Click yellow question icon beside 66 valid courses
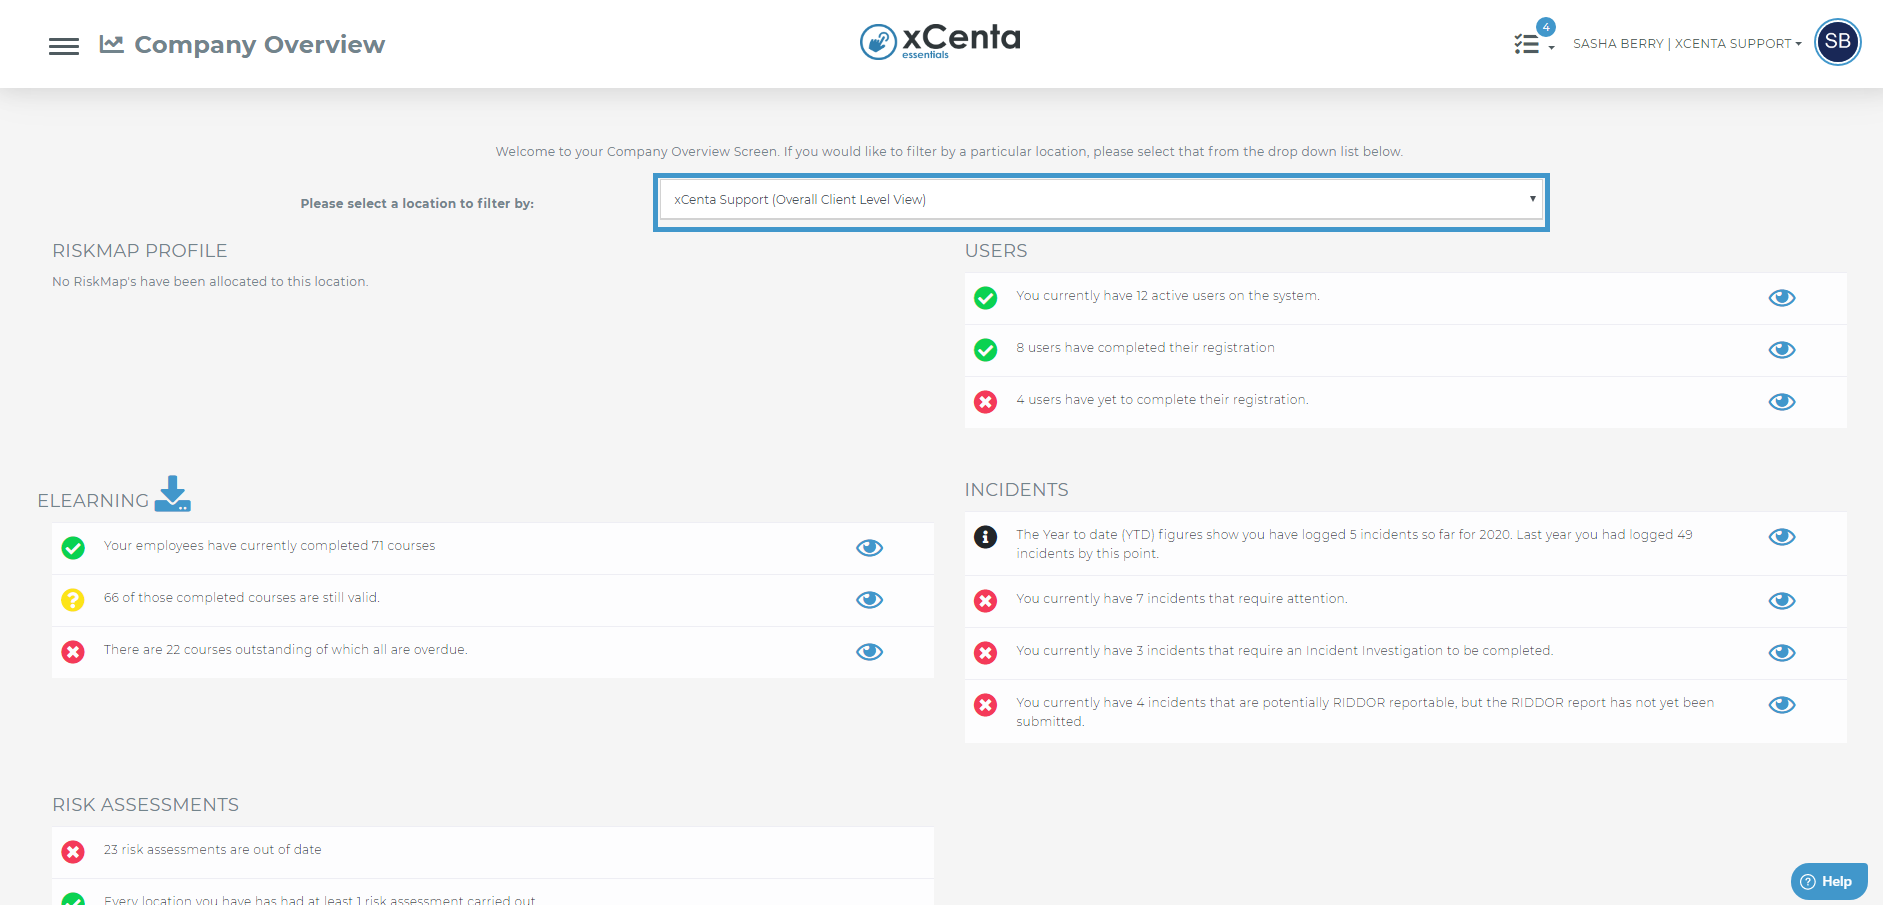The height and width of the screenshot is (905, 1883). tap(73, 600)
